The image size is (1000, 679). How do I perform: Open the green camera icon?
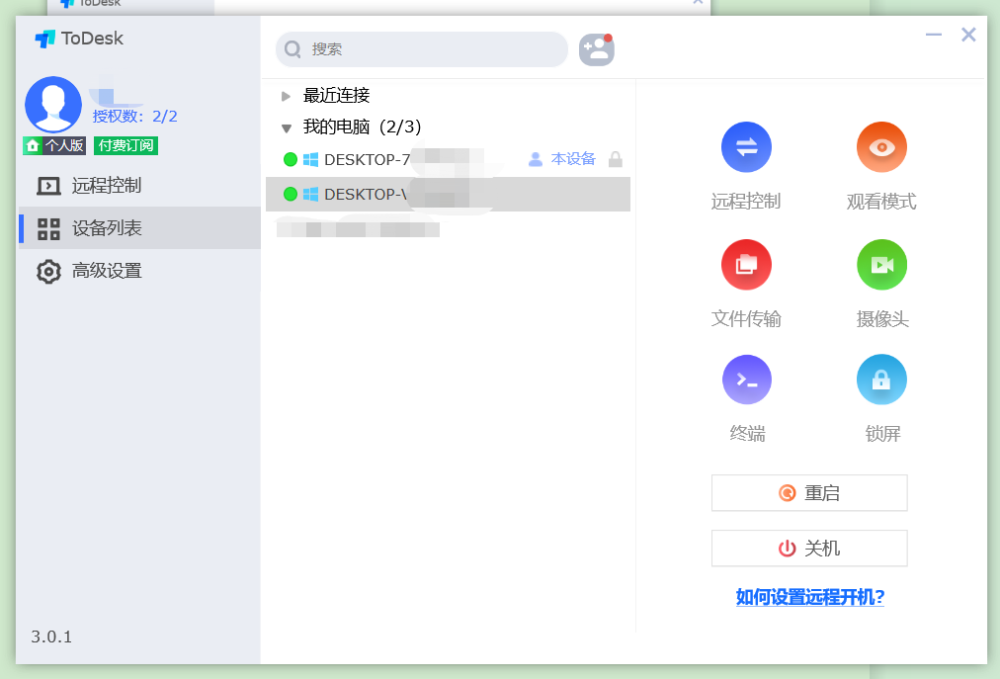pos(881,265)
